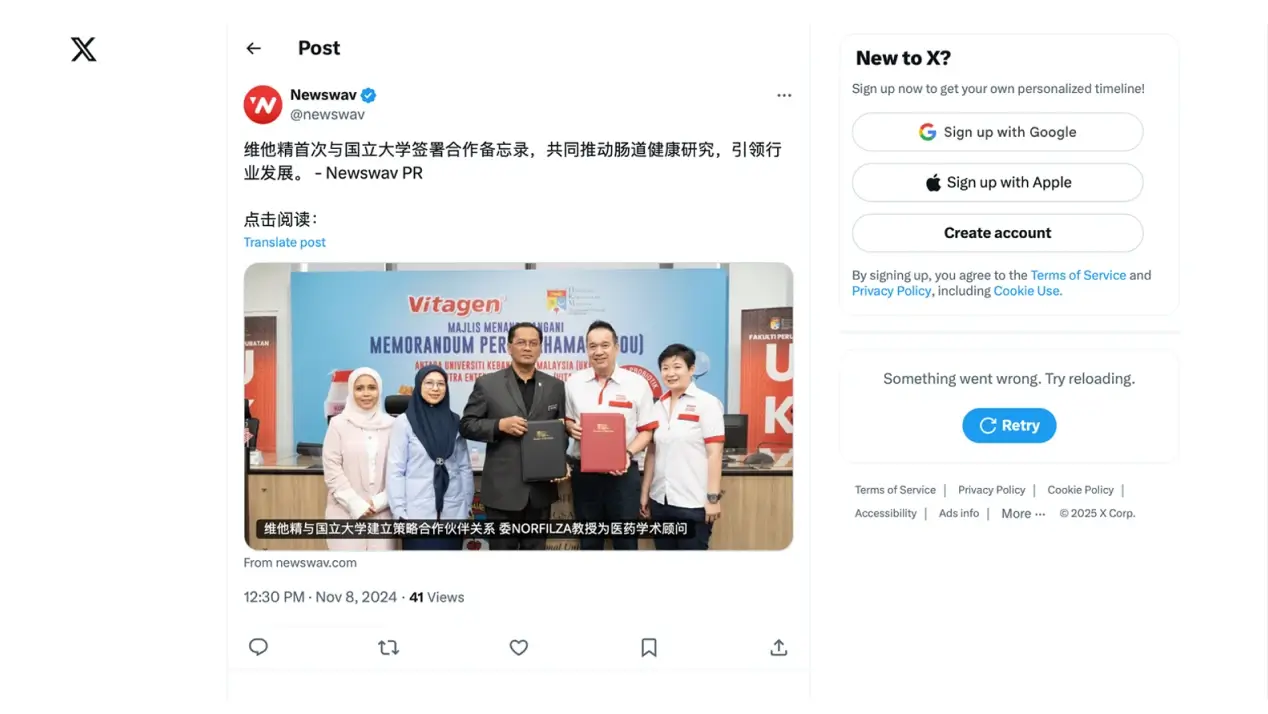Like the post with heart icon
The width and height of the screenshot is (1268, 714).
(518, 647)
